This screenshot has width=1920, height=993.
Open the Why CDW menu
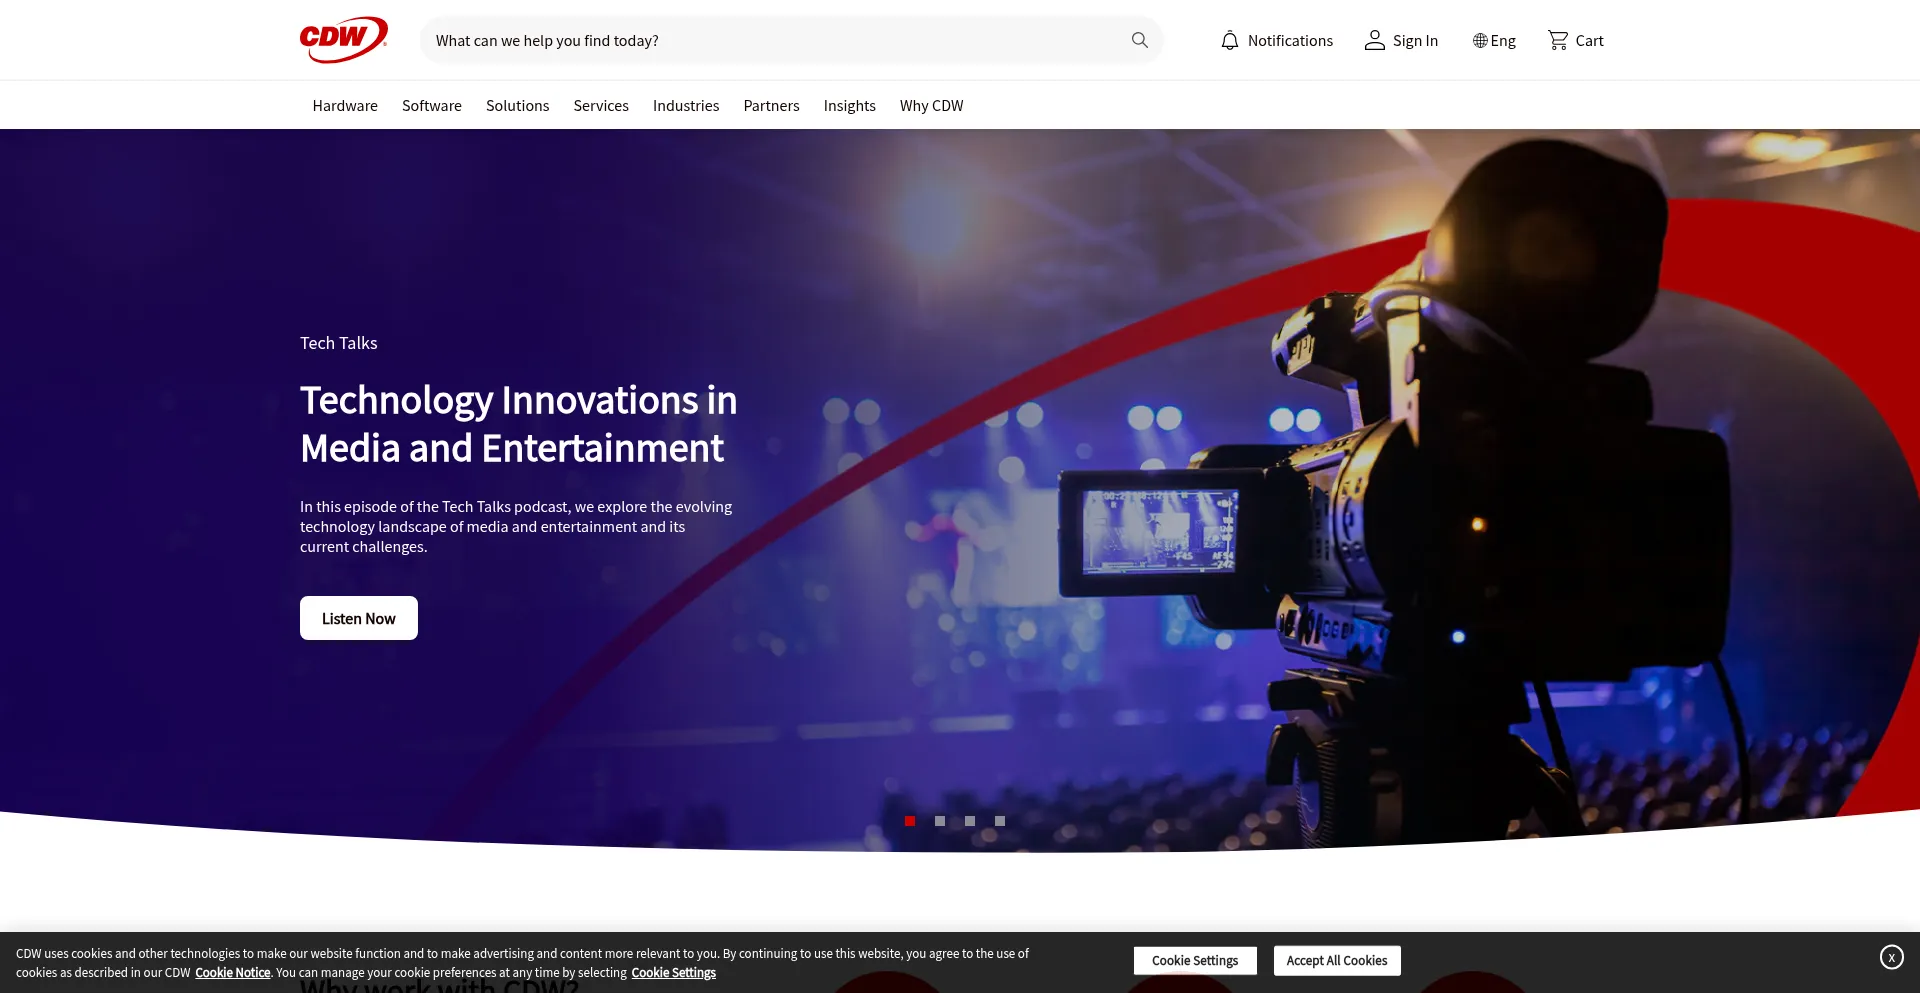tap(932, 105)
